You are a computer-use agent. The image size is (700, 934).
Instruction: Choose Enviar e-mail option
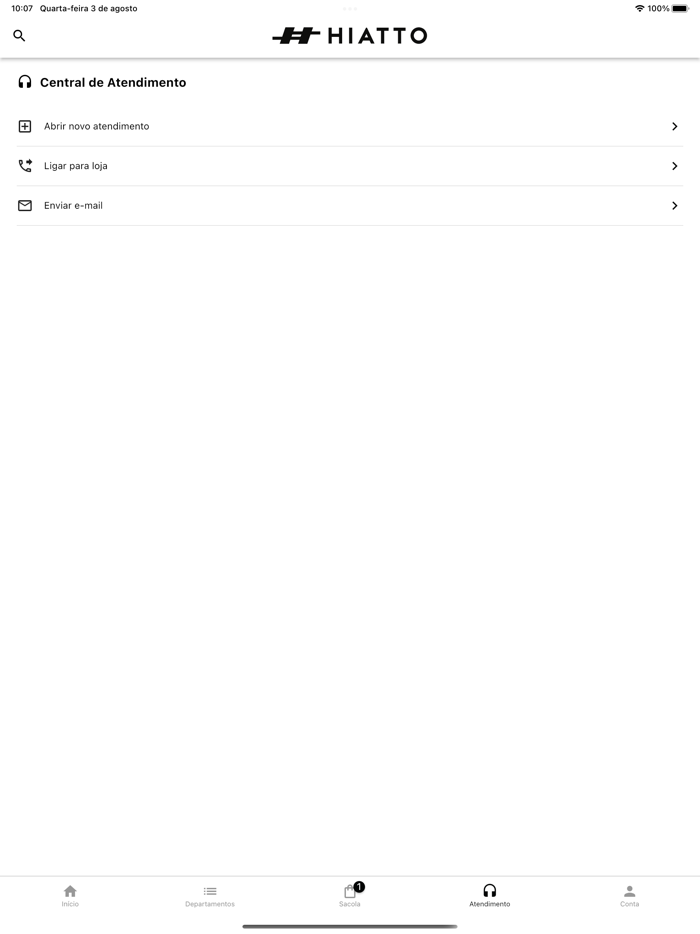pos(73,206)
